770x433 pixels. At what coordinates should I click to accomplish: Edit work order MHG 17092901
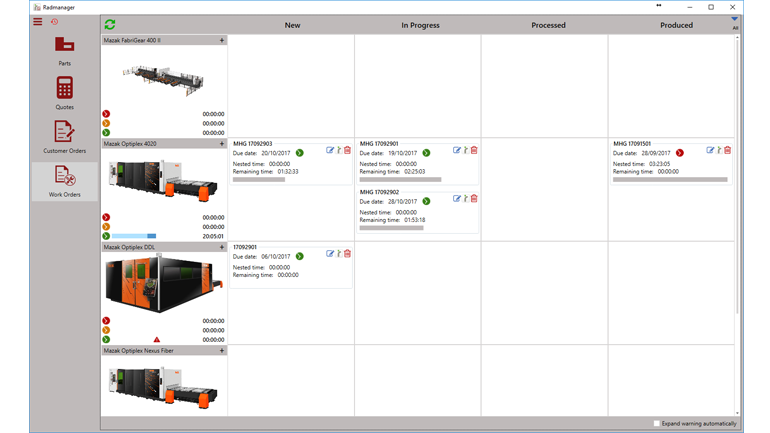[457, 150]
